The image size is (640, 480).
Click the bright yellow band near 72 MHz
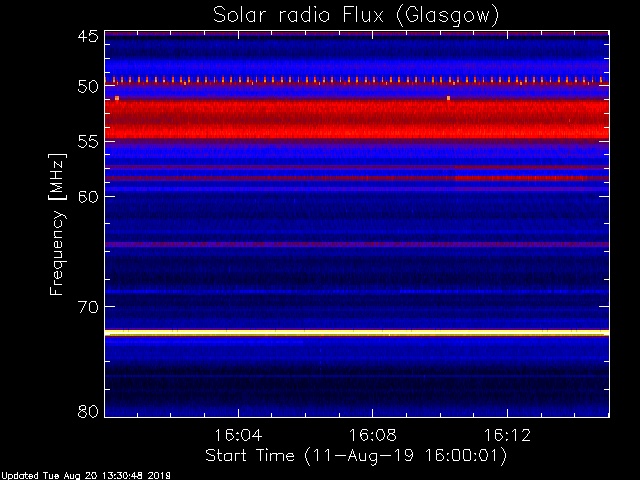tap(356, 332)
